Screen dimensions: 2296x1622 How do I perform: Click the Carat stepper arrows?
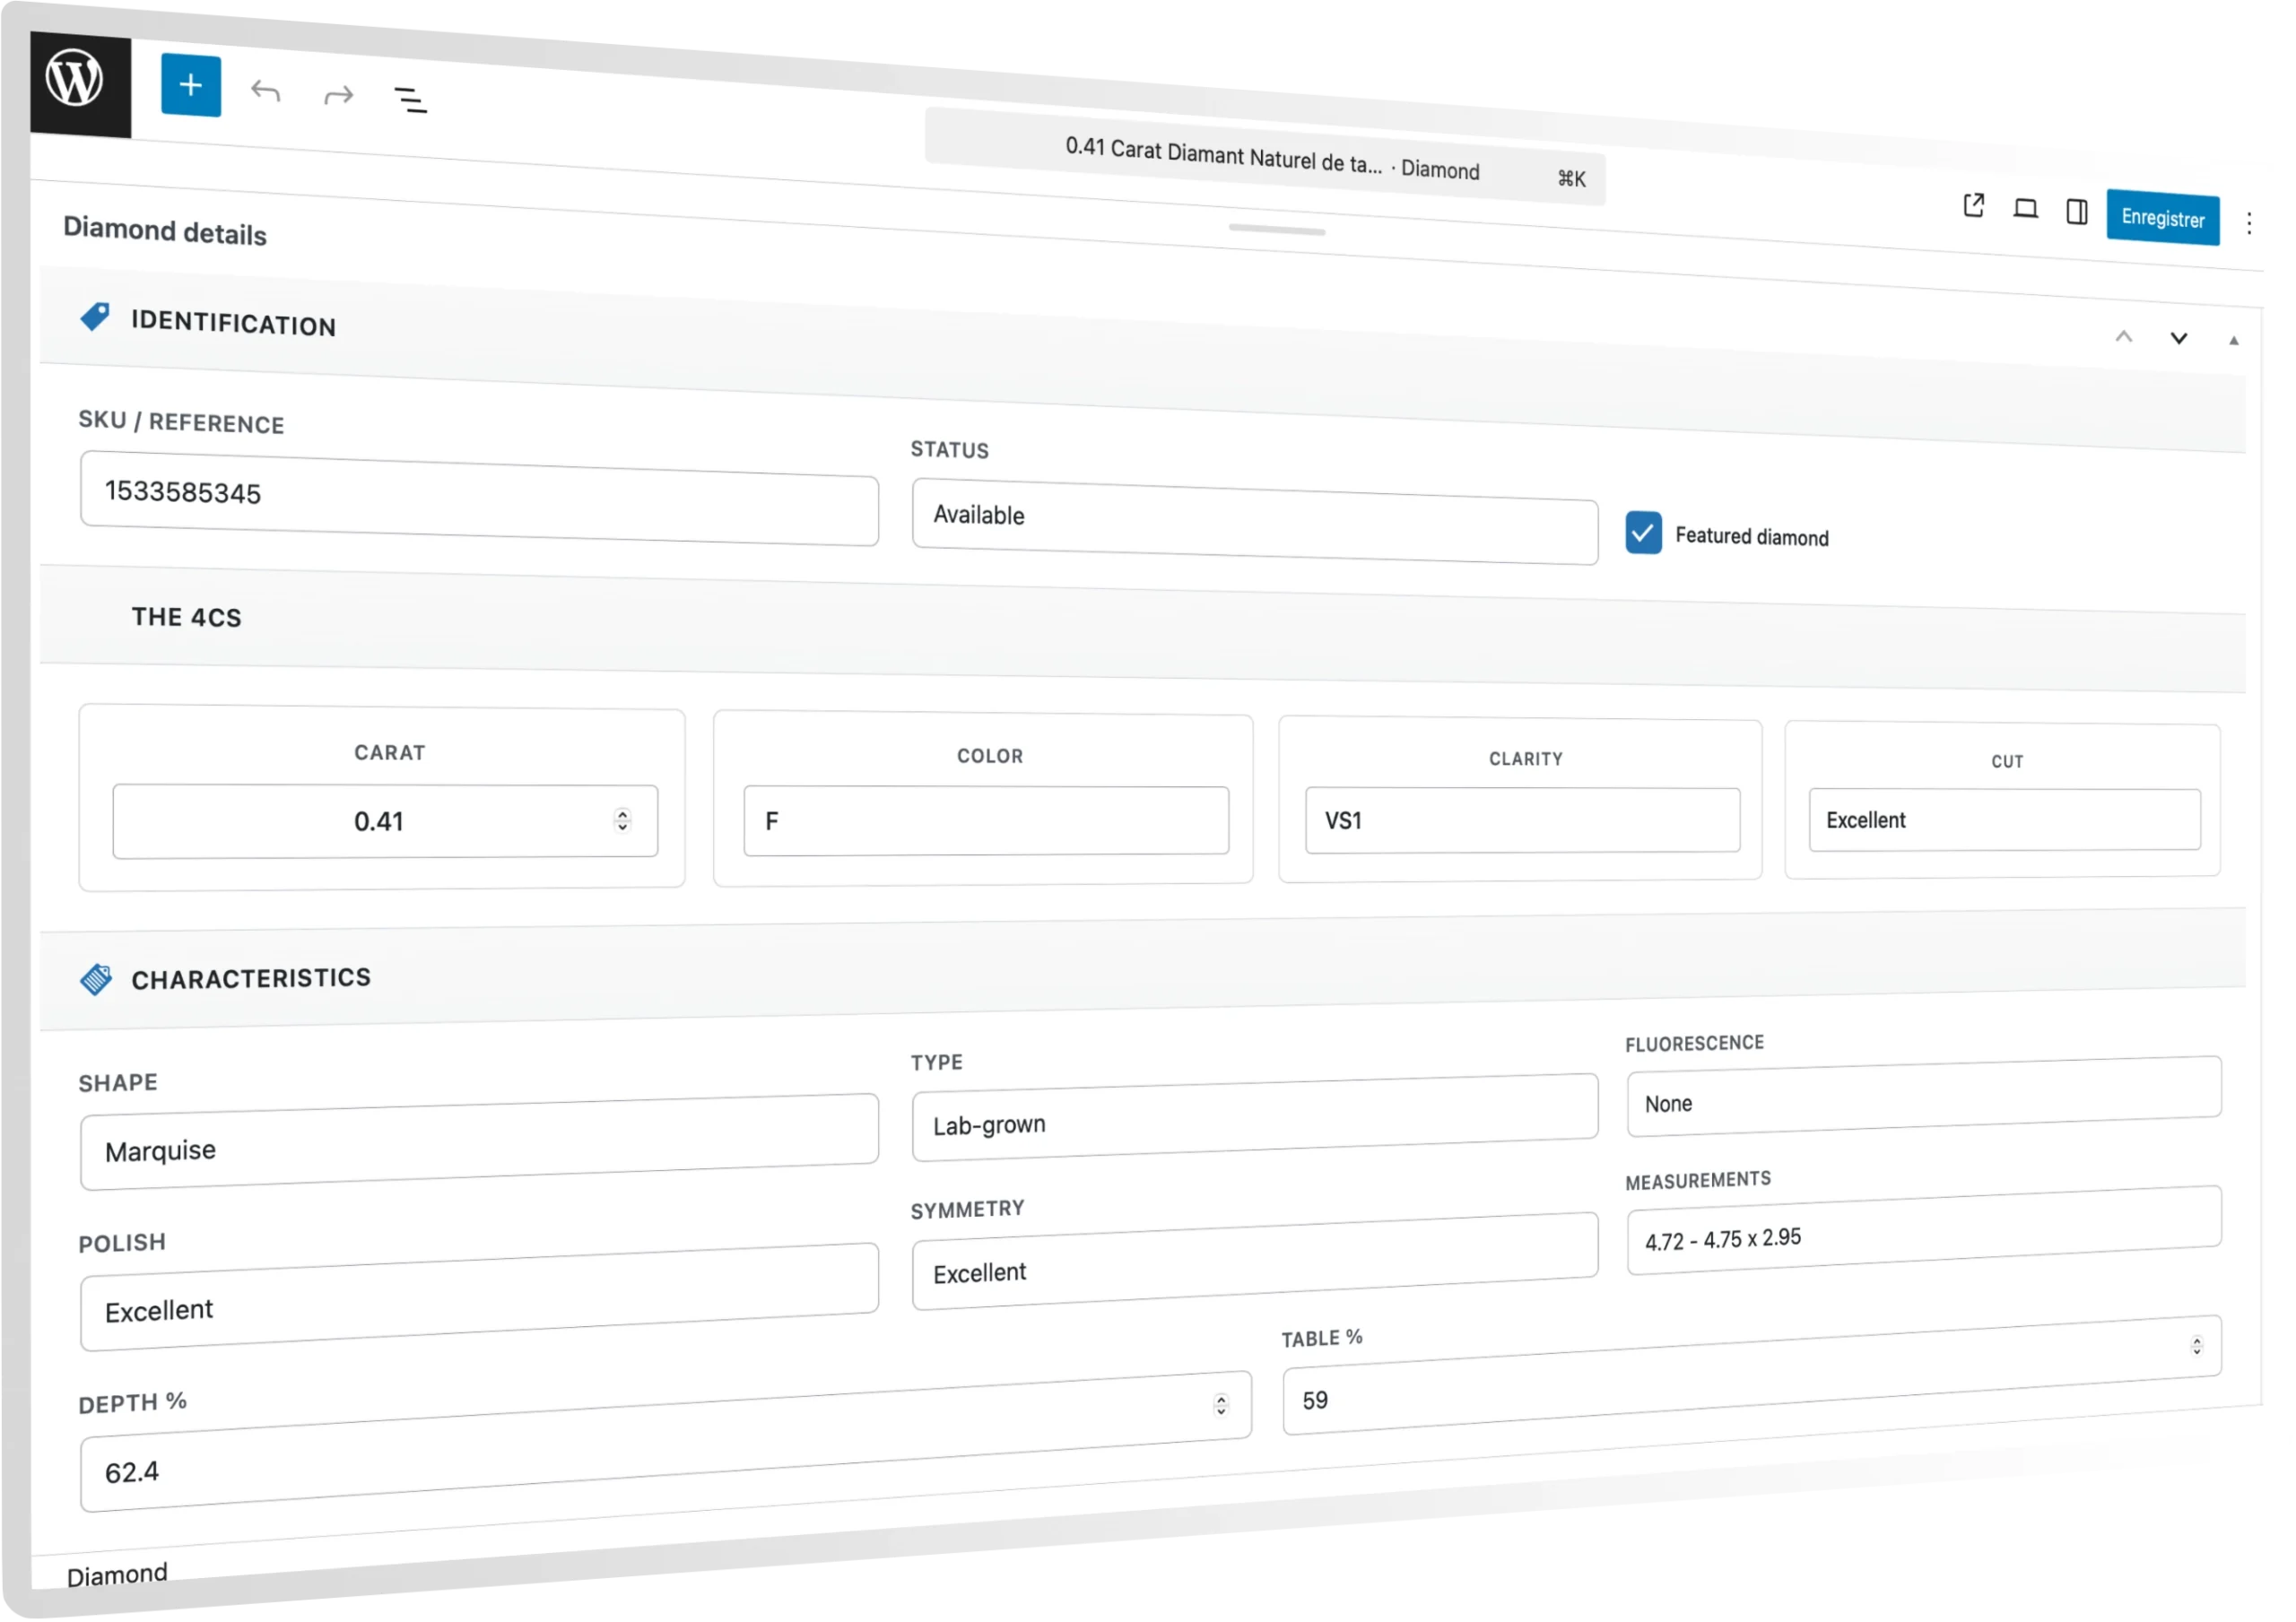pos(622,820)
